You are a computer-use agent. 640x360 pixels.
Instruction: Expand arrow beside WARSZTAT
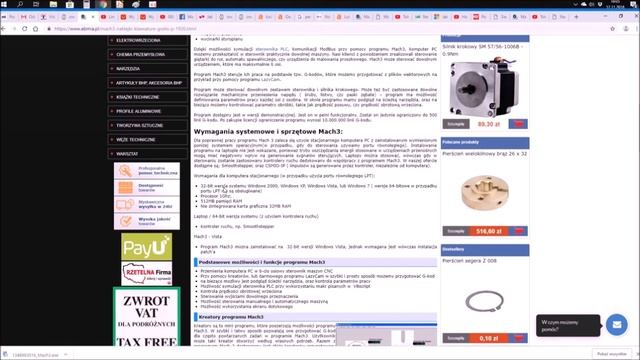[x=112, y=154]
